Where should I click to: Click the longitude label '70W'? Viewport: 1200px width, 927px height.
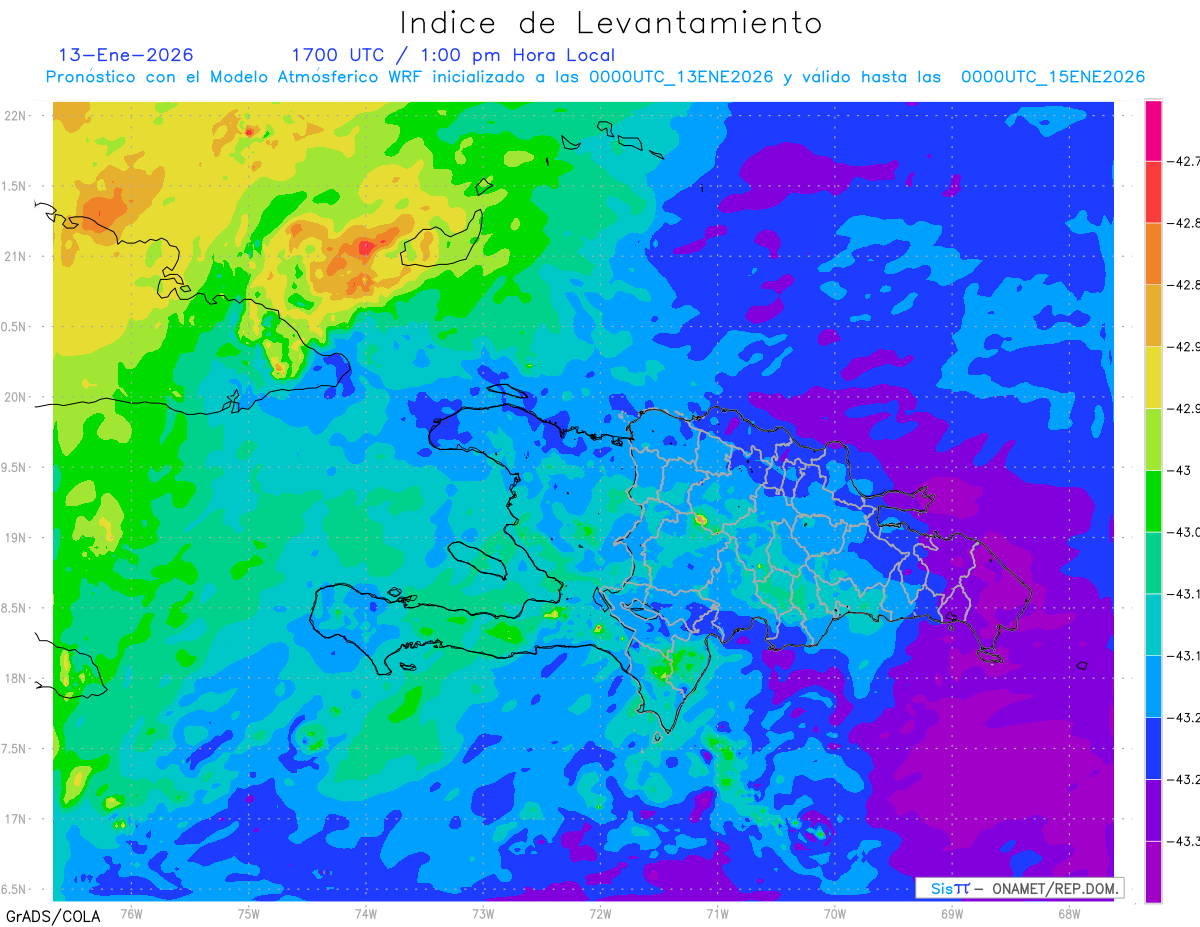(835, 913)
